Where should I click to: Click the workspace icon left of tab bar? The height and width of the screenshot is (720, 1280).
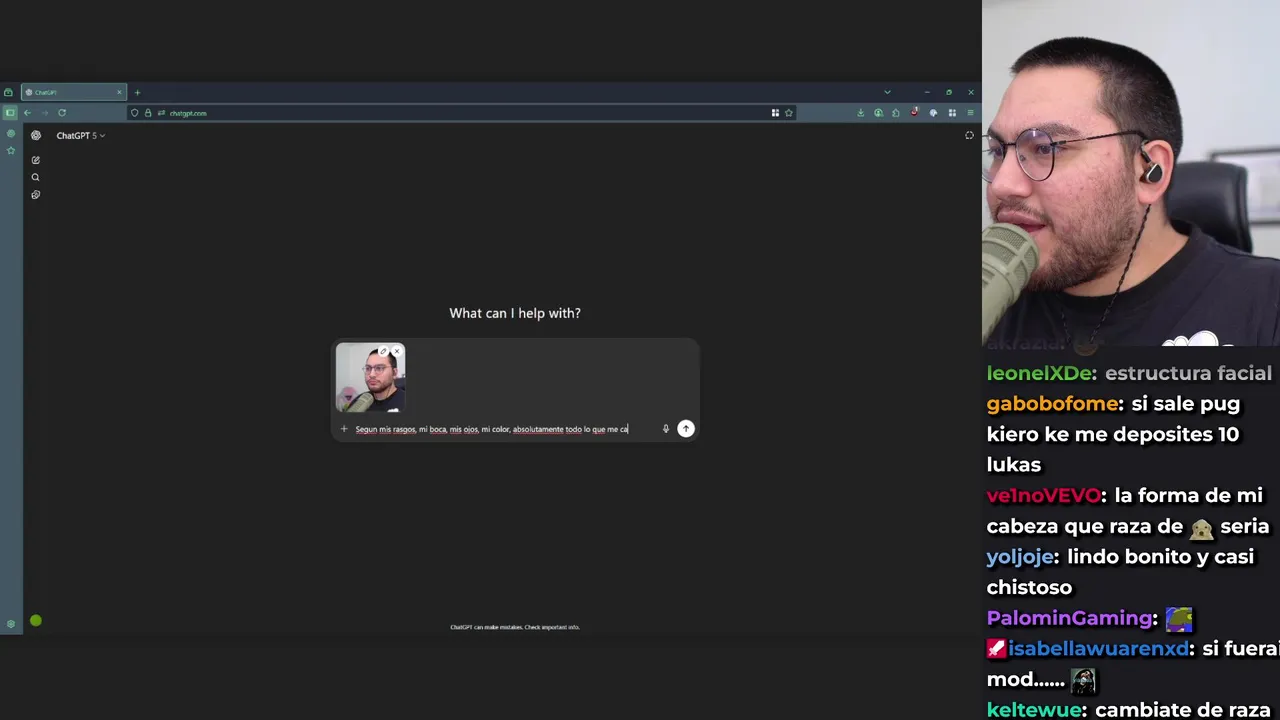click(x=8, y=92)
